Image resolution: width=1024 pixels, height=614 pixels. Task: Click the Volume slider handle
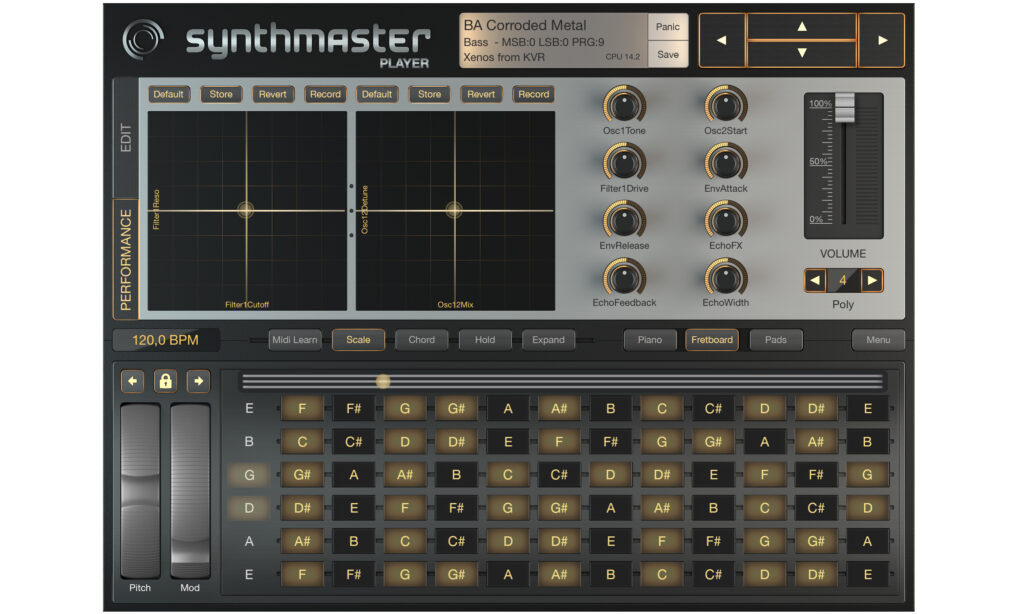845,106
